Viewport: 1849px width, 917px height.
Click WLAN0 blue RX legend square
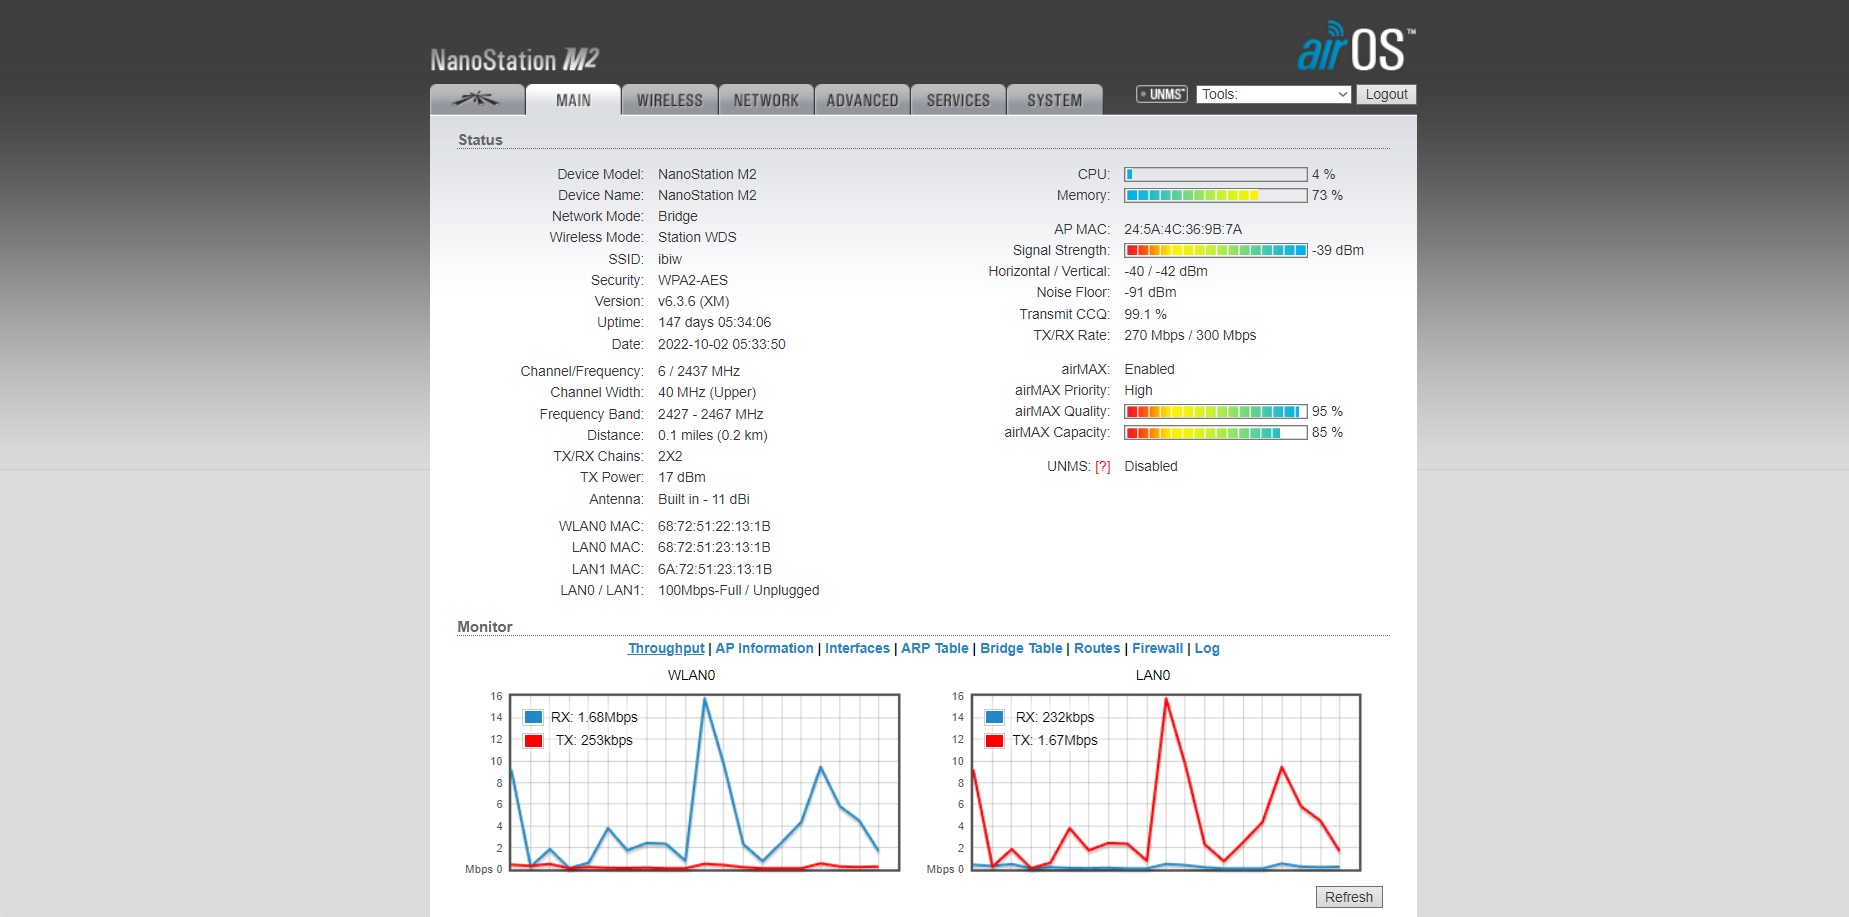pos(533,717)
